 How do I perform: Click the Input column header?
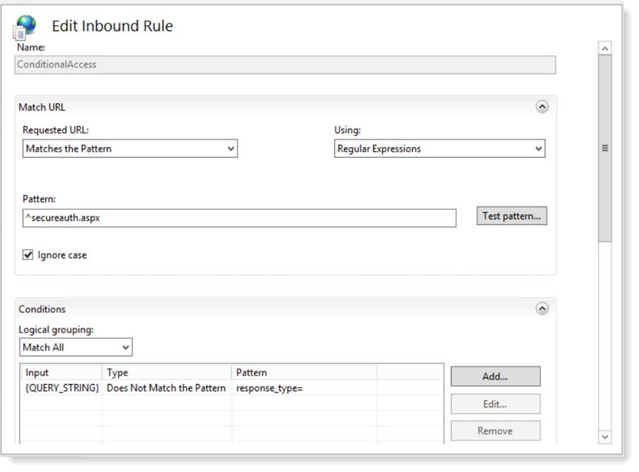[61, 373]
